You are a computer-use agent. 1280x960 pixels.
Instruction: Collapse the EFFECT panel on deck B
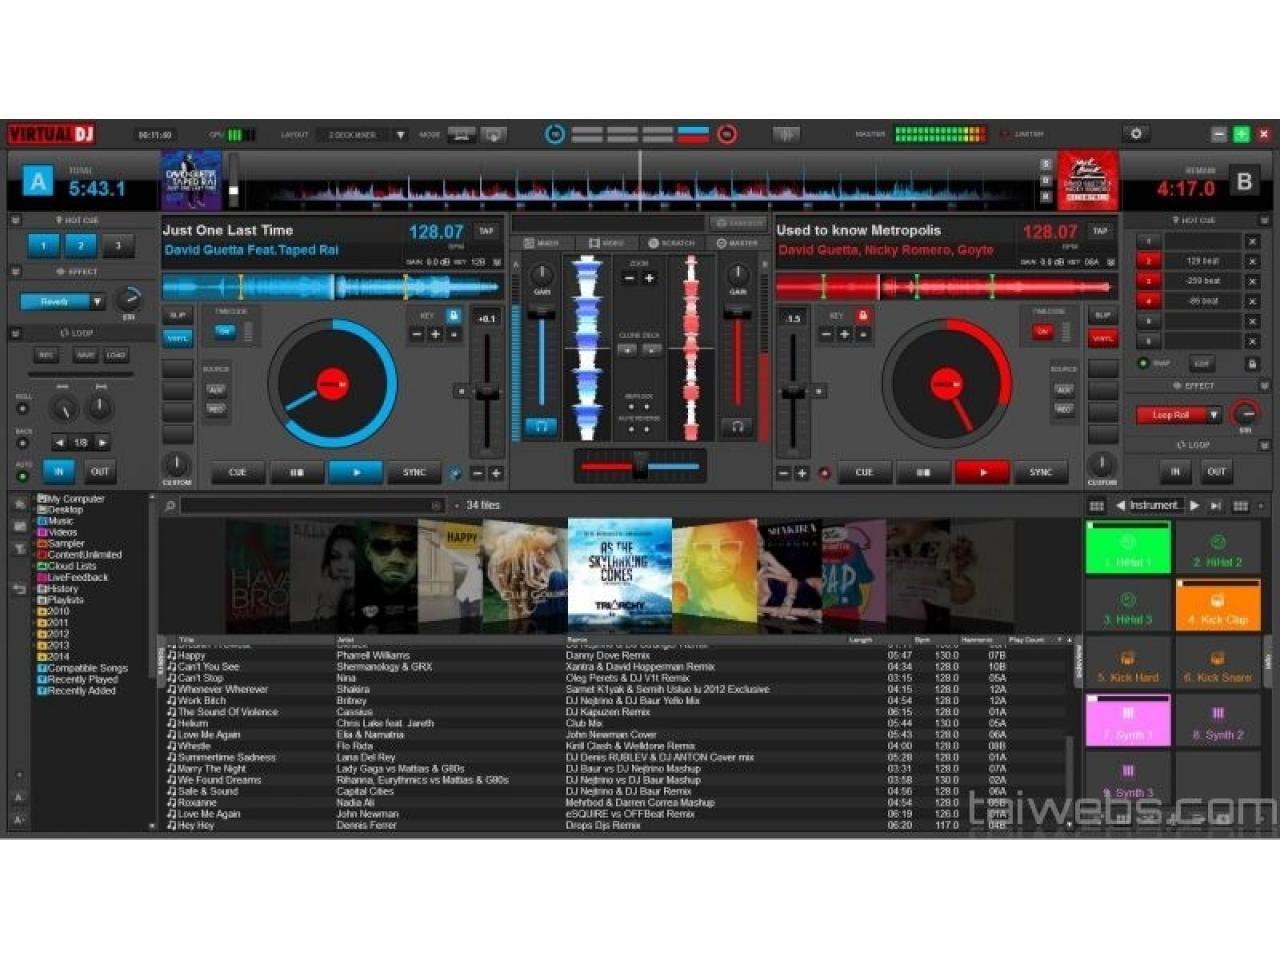(1265, 385)
